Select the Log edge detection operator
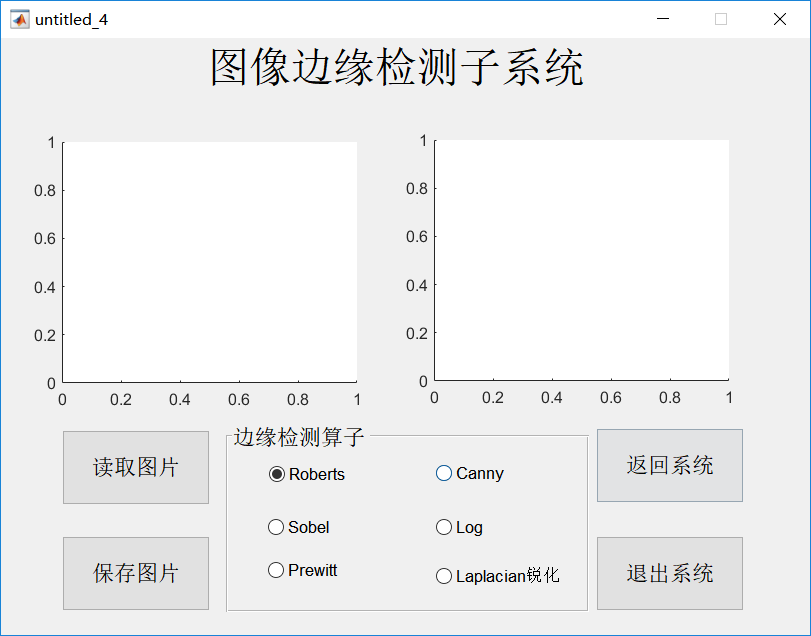Viewport: 811px width, 636px height. 443,527
